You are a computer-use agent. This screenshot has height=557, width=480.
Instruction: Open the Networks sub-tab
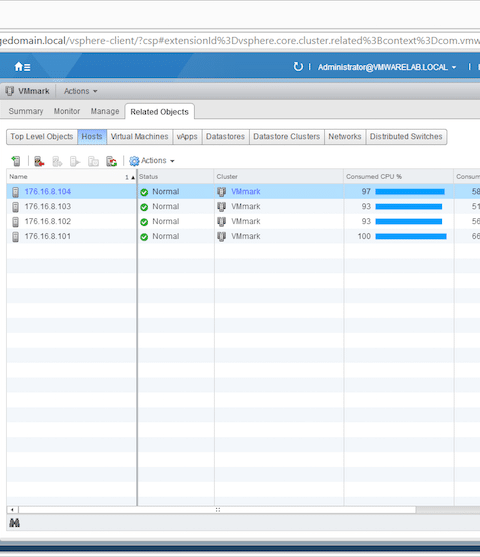click(345, 137)
